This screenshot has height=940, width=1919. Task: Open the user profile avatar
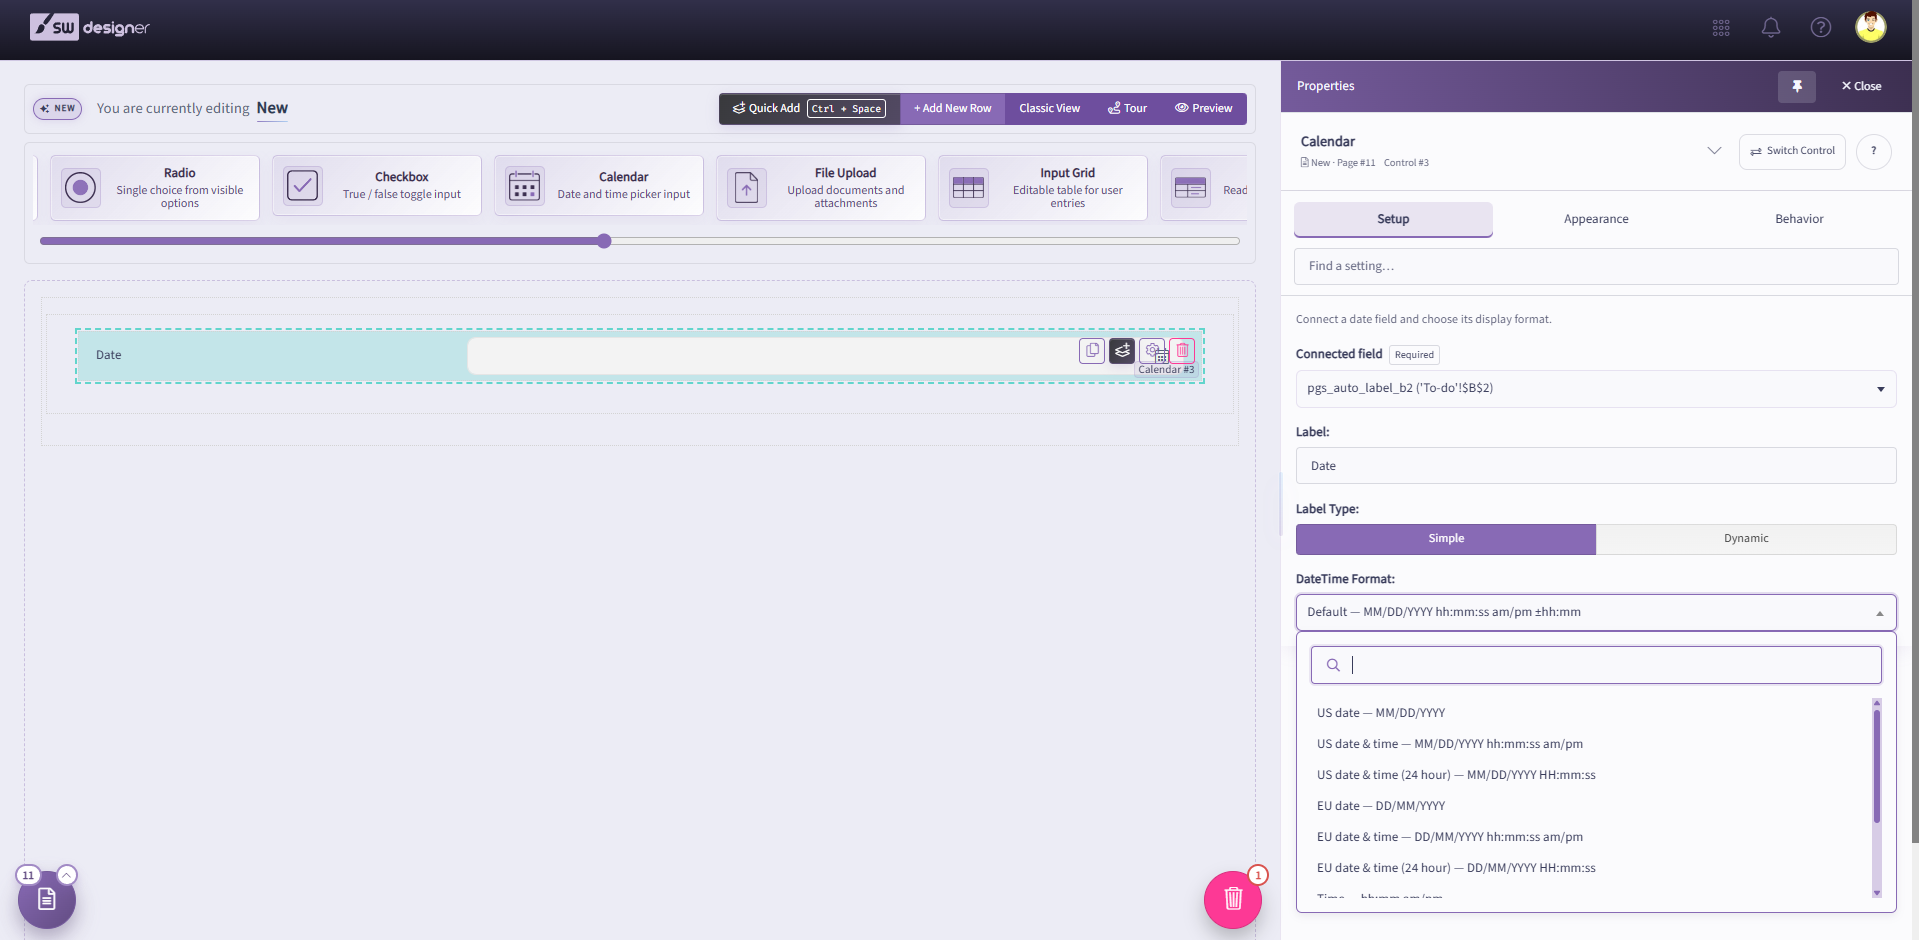[1871, 27]
